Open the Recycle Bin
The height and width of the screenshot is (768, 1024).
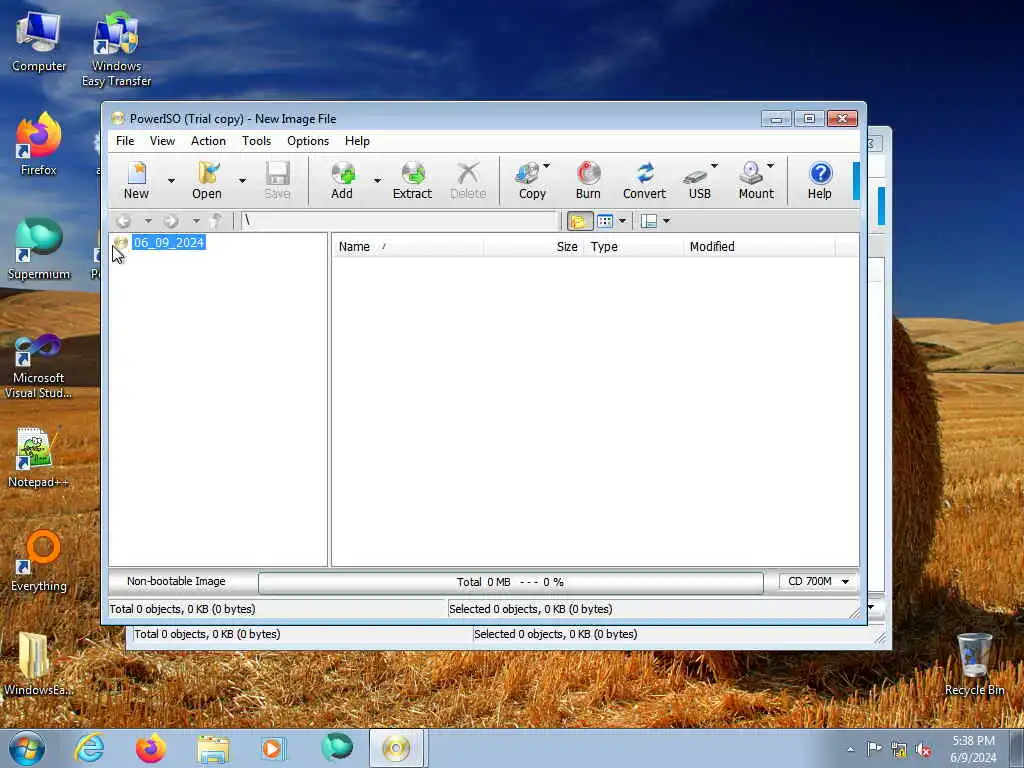pos(974,664)
